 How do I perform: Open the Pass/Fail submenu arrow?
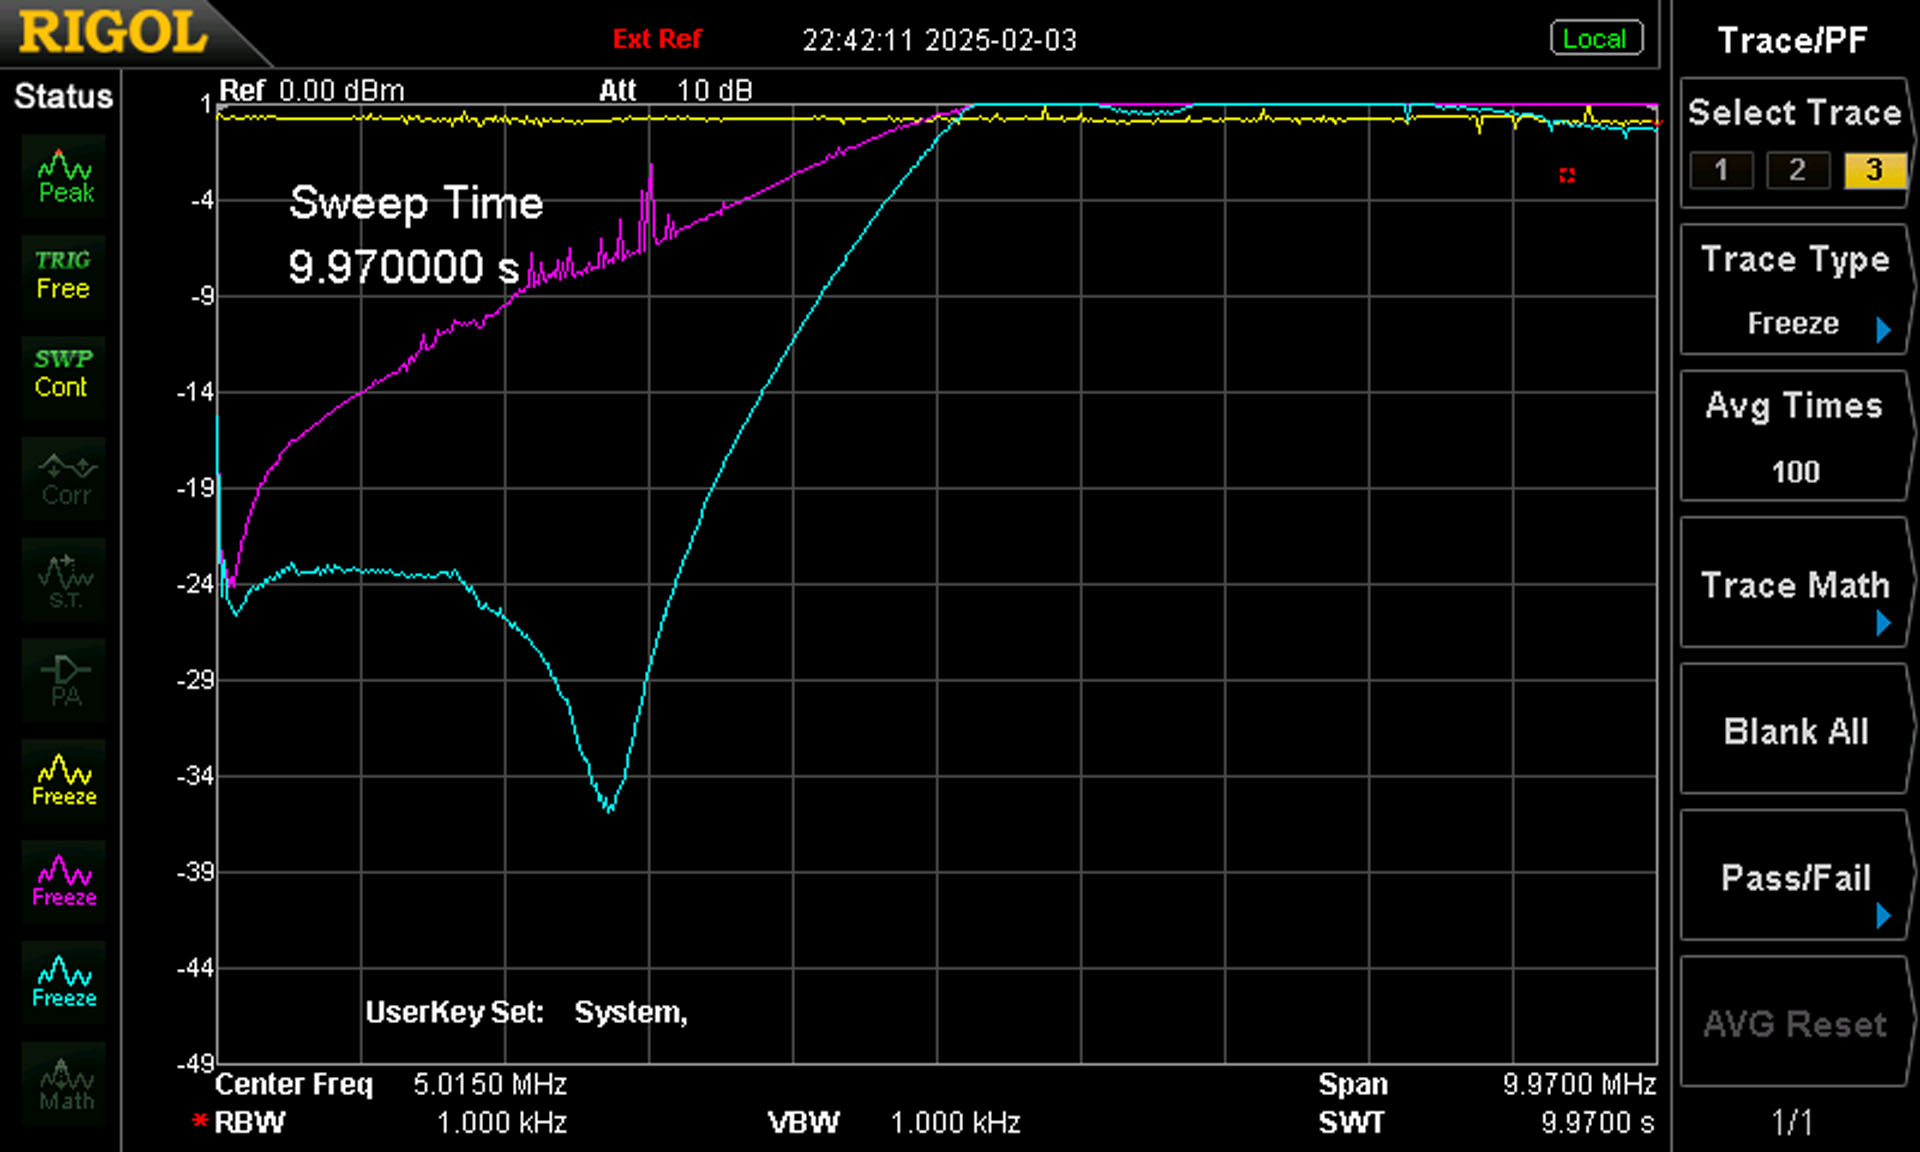click(x=1884, y=915)
